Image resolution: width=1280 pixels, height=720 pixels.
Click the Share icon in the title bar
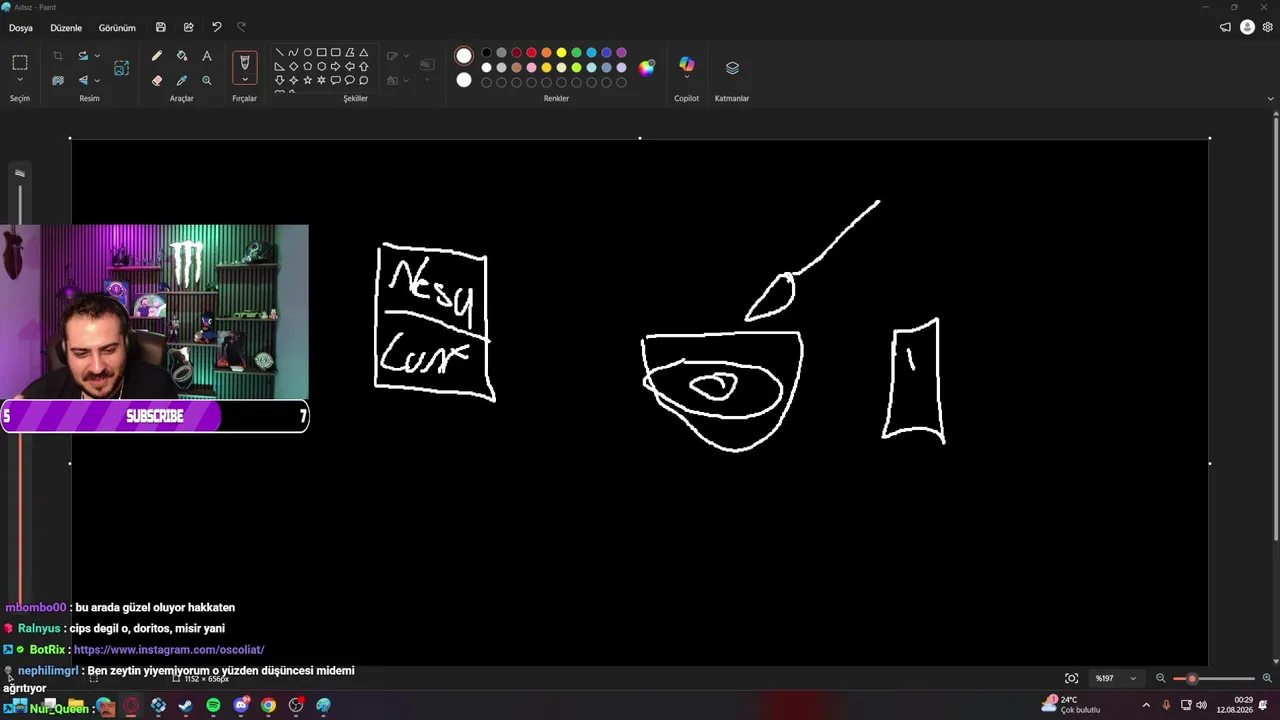(x=188, y=28)
